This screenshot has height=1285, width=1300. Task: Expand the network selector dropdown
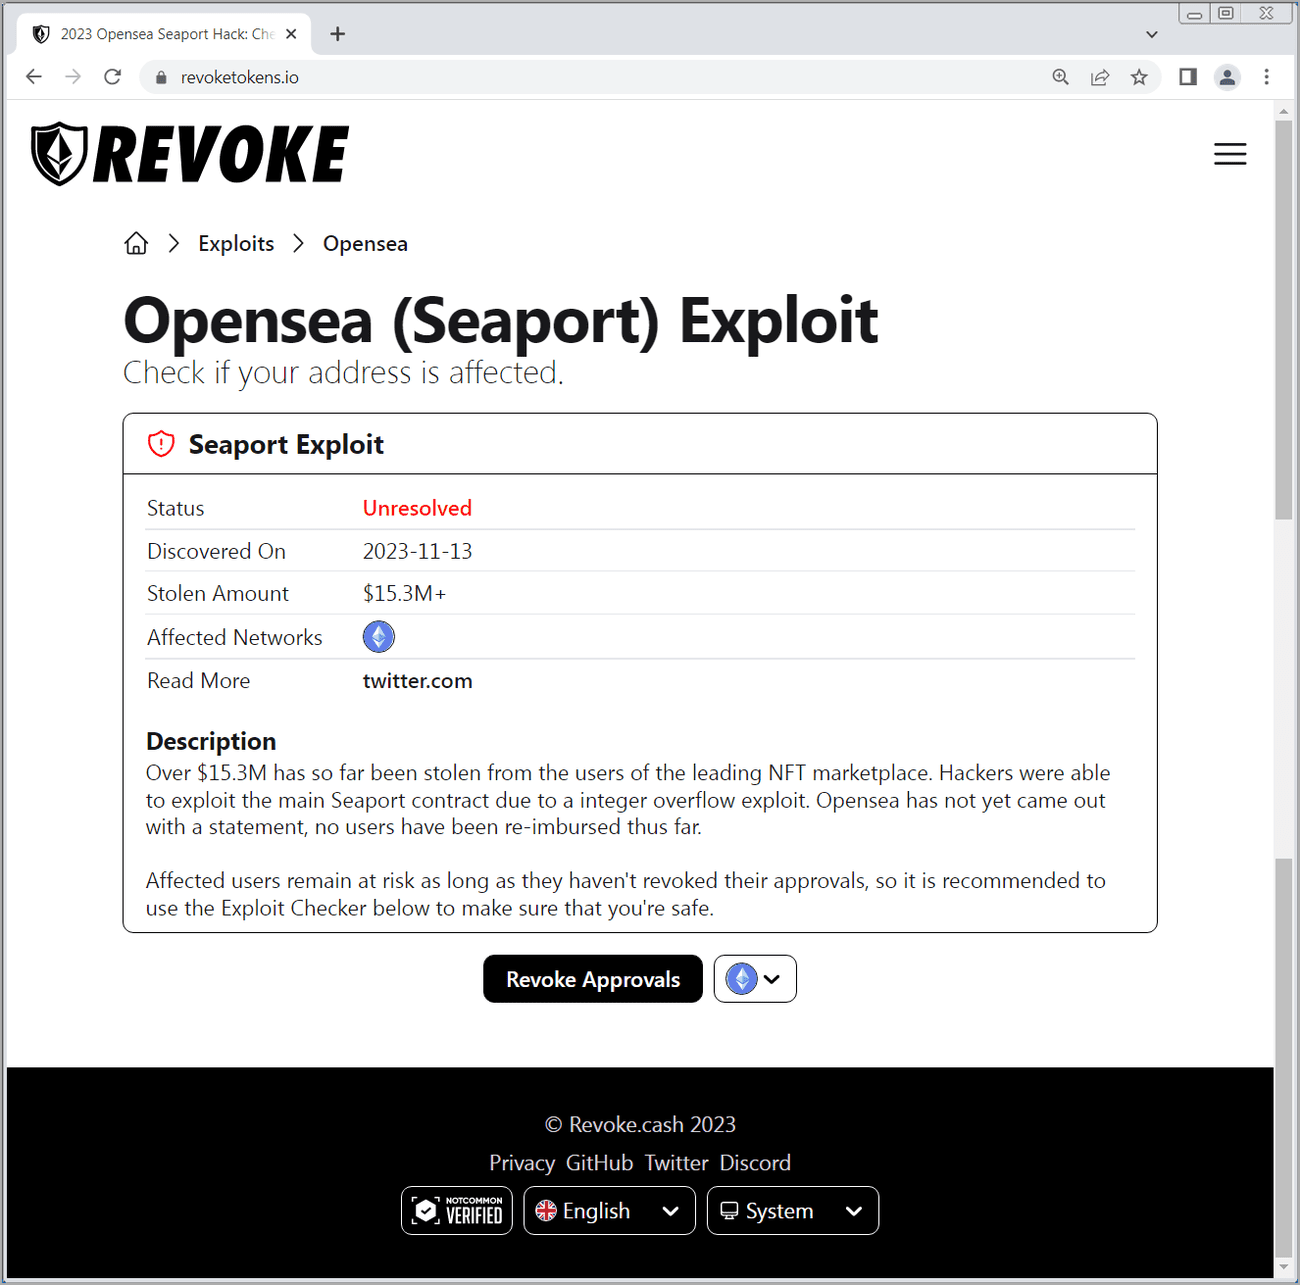click(755, 979)
